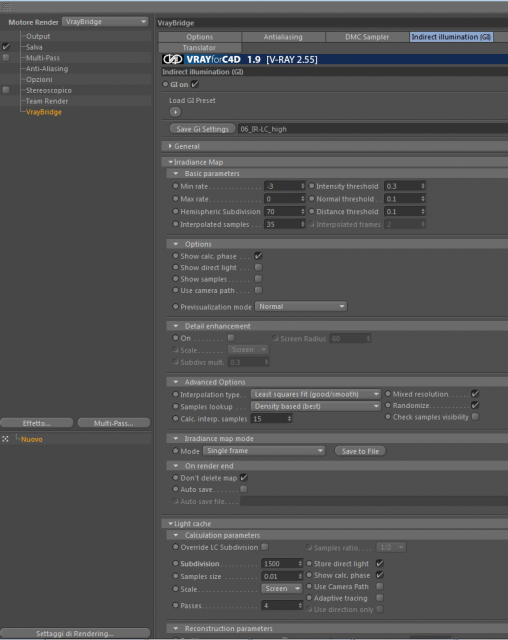Click the grip handle icon at window top-left
Image resolution: width=508 pixels, height=640 pixels.
pos(6,7)
